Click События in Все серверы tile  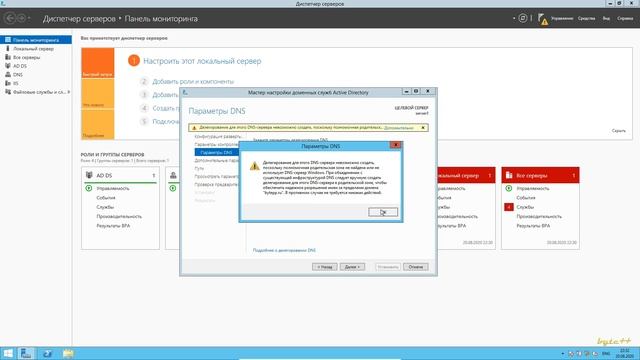[526, 198]
